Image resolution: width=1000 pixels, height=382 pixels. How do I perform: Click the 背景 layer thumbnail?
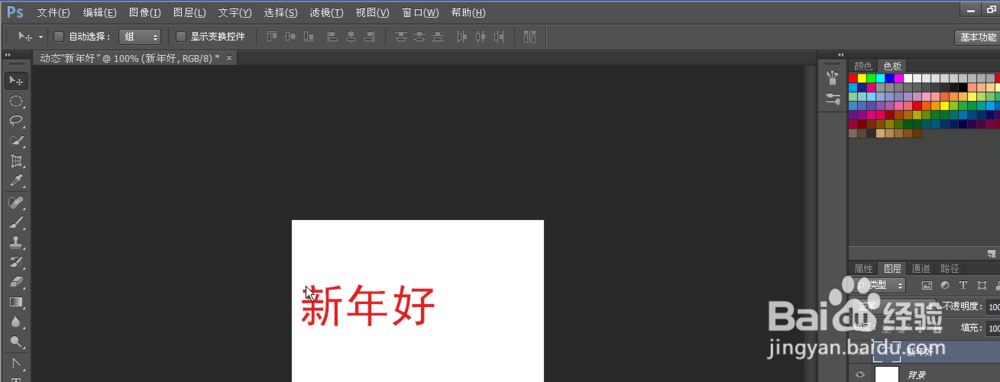886,375
